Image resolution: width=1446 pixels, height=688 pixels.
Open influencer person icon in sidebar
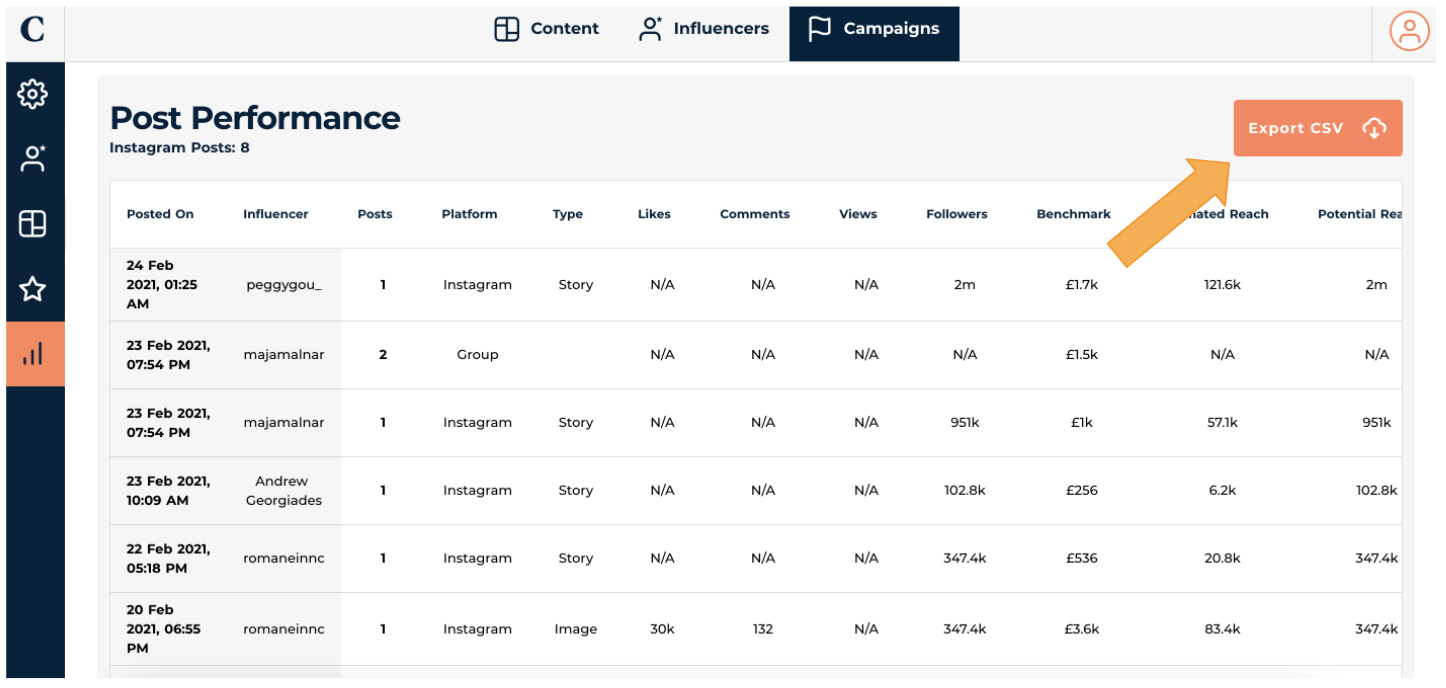(33, 158)
